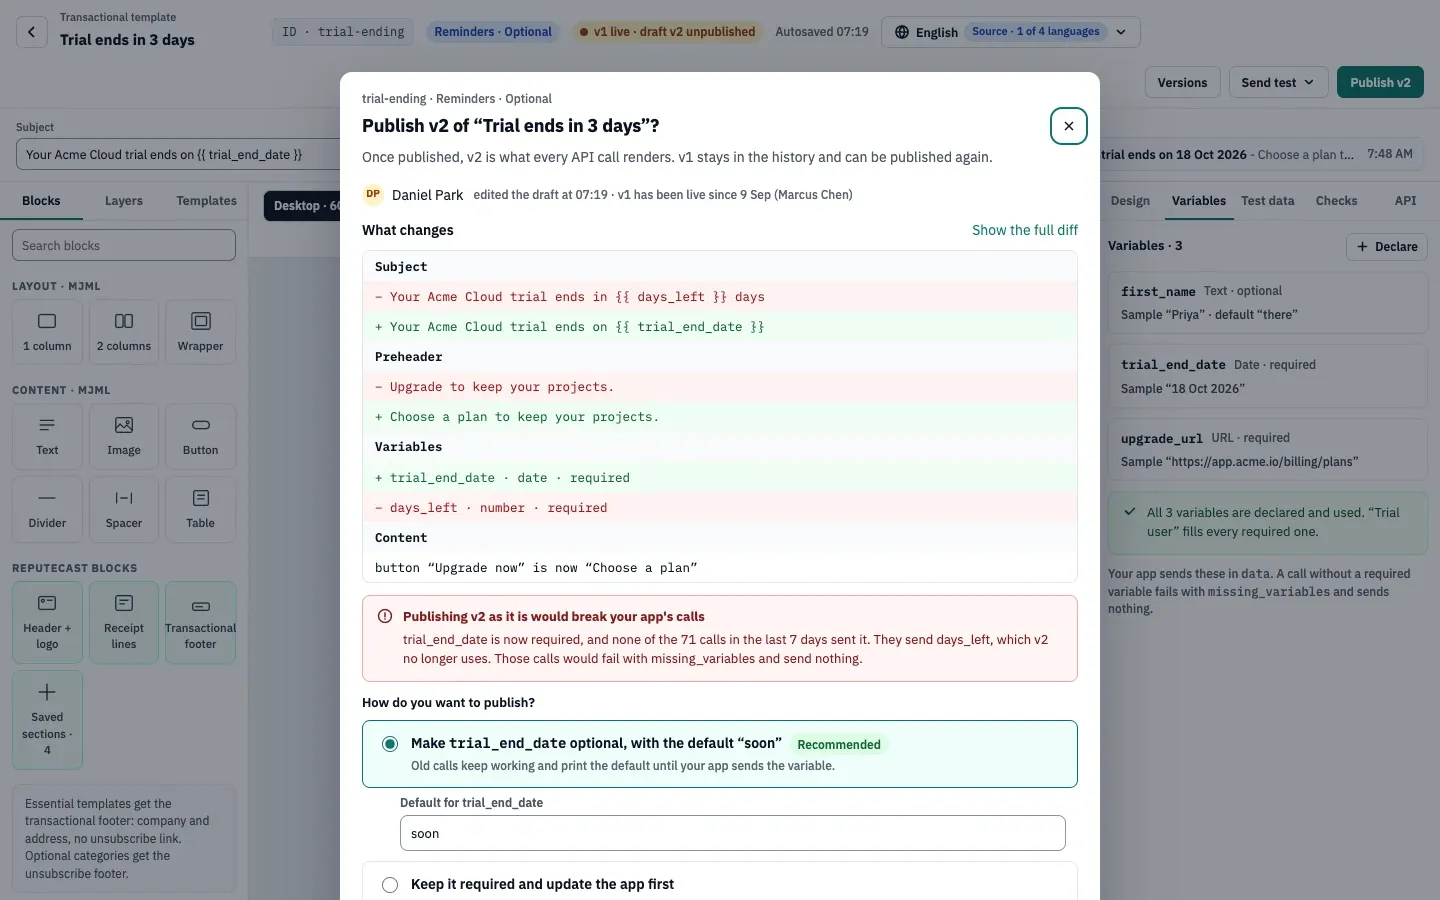Click Show the full diff link
Viewport: 1440px width, 900px height.
(x=1025, y=230)
